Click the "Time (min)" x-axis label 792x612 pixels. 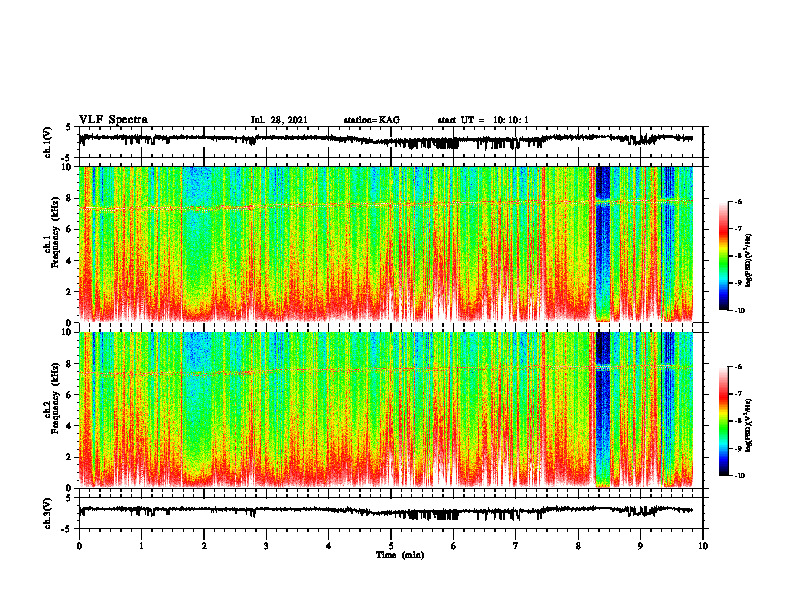click(x=400, y=555)
